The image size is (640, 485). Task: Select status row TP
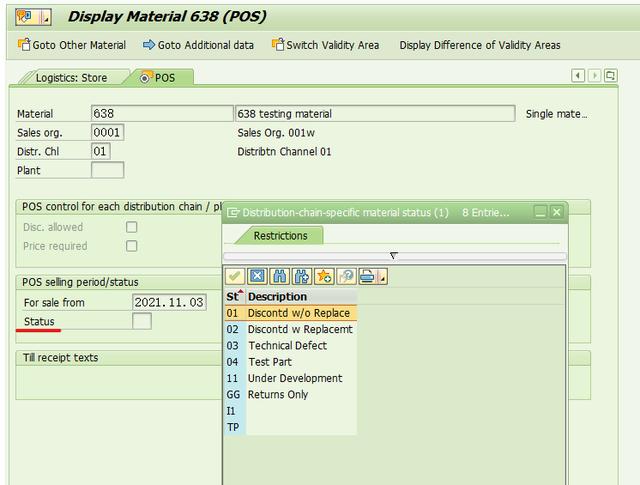(x=291, y=427)
